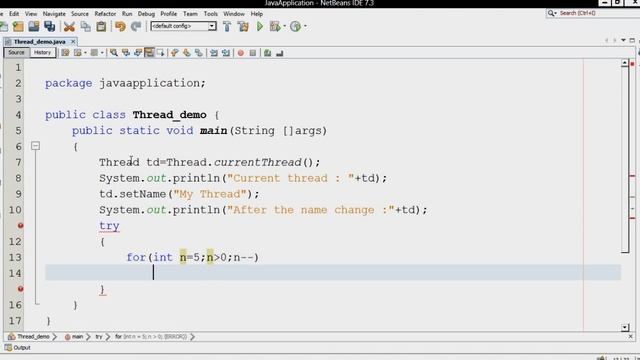The height and width of the screenshot is (360, 640).
Task: Open the Profile menu
Action: pos(169,14)
